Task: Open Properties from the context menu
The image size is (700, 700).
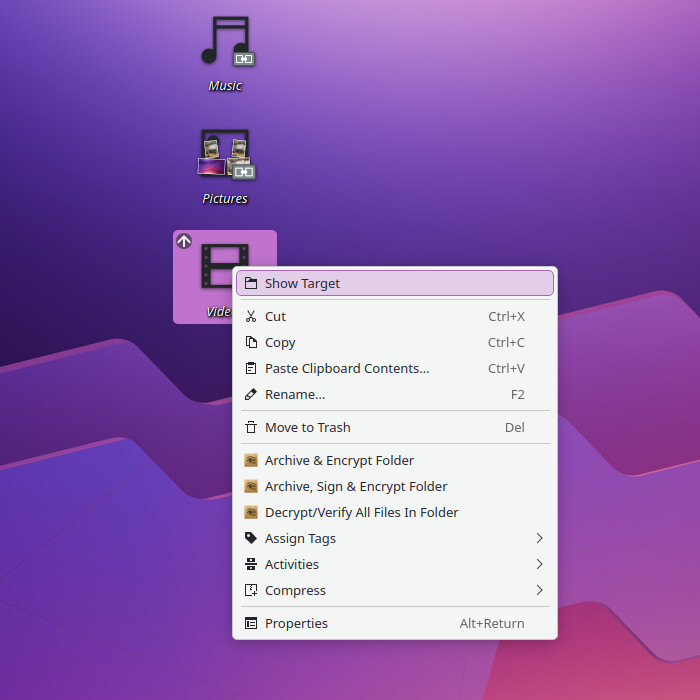Action: tap(395, 623)
